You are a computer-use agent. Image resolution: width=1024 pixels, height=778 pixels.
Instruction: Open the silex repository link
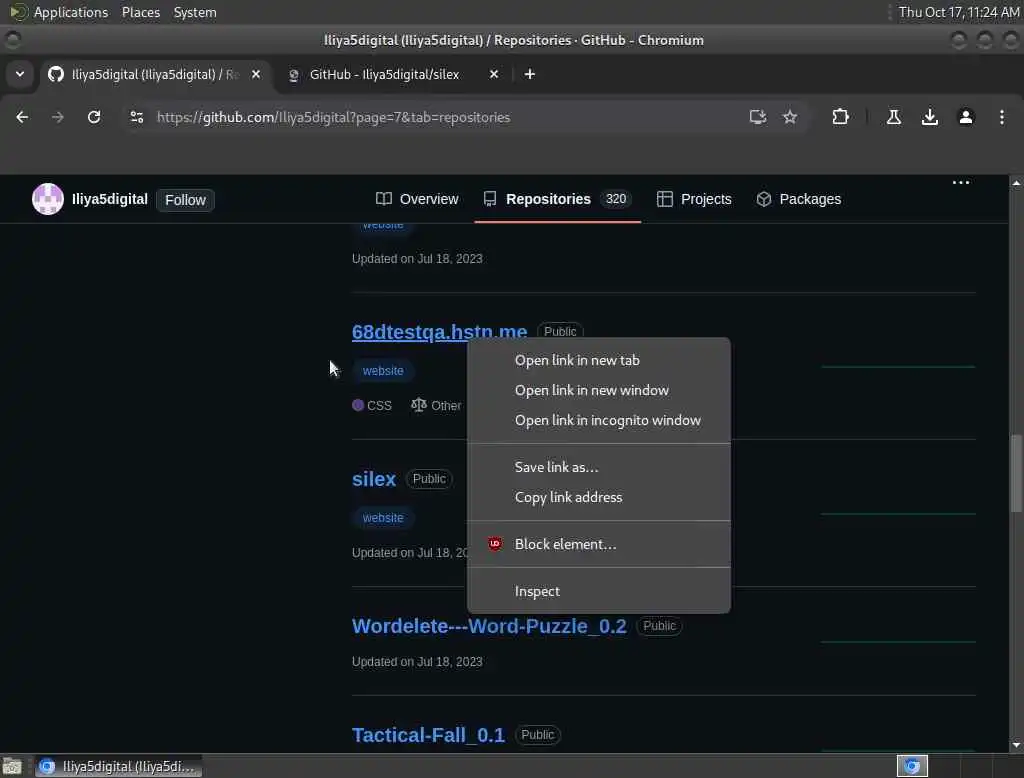(374, 479)
